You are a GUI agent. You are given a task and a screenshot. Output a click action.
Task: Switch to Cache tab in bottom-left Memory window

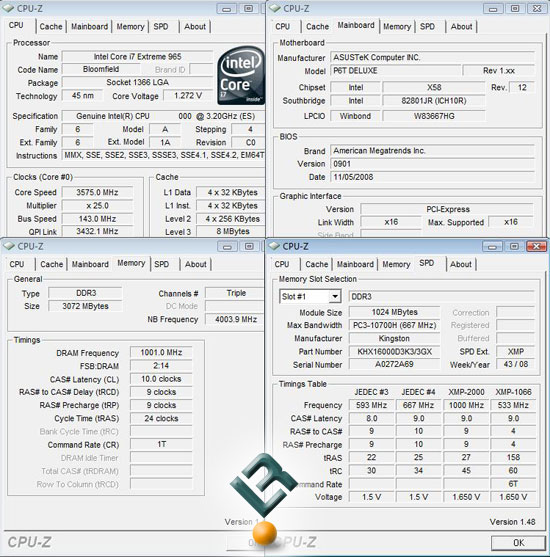pos(52,264)
